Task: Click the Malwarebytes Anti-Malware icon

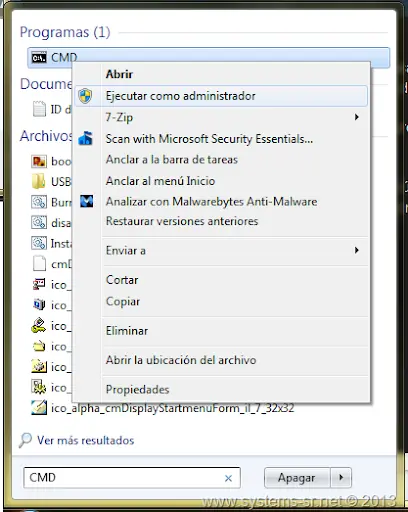Action: pyautogui.click(x=86, y=201)
